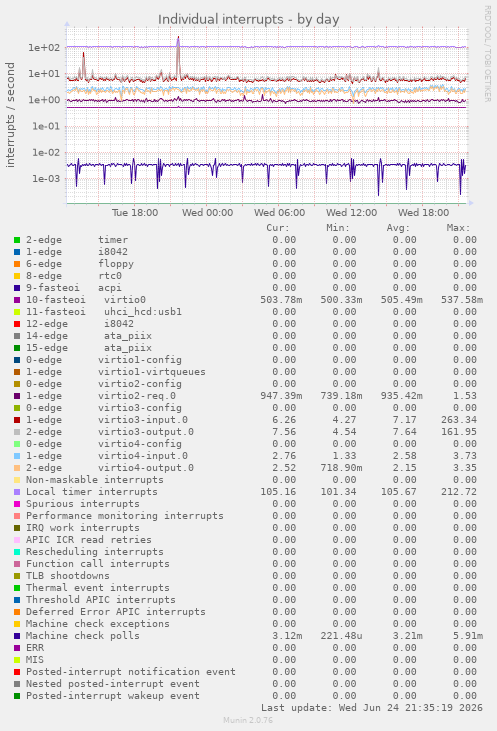Click the navy swatch for Machine check polls

tap(17, 636)
